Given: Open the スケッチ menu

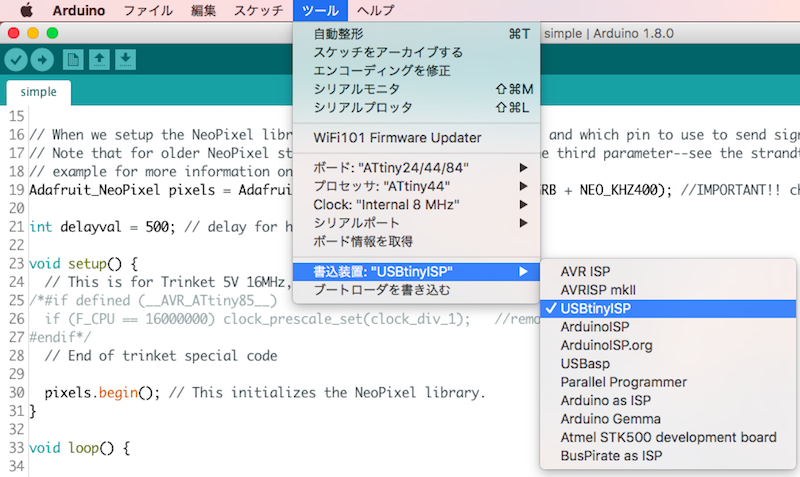Looking at the screenshot, I should pyautogui.click(x=259, y=10).
